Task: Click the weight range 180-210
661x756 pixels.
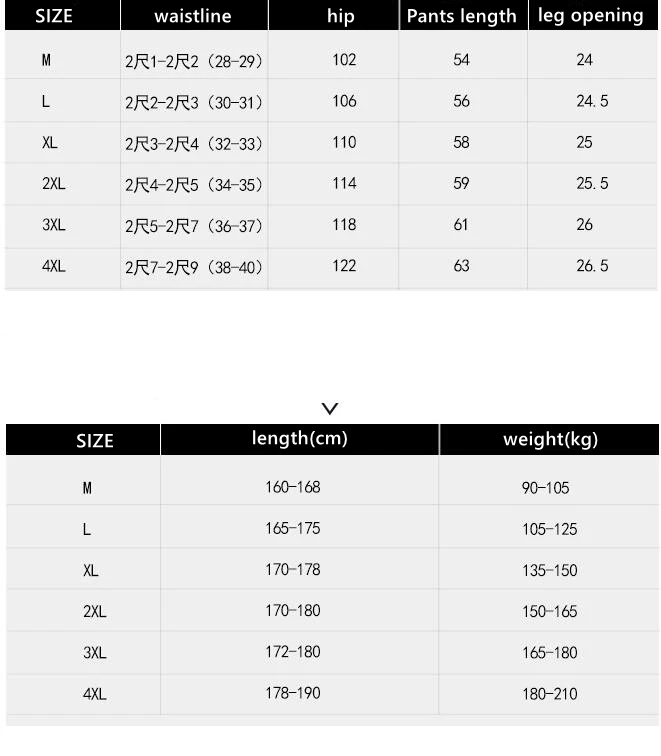Action: coord(550,694)
